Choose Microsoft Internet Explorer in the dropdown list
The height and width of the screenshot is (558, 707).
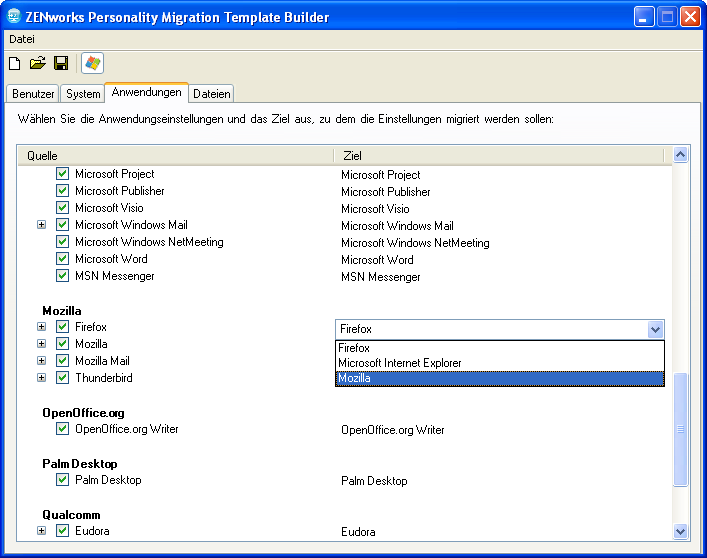pyautogui.click(x=500, y=363)
